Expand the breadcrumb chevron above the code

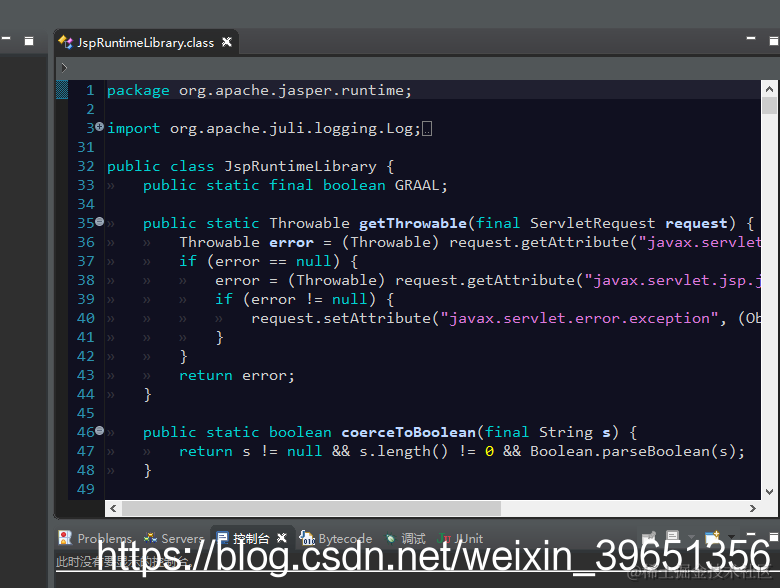pyautogui.click(x=64, y=68)
